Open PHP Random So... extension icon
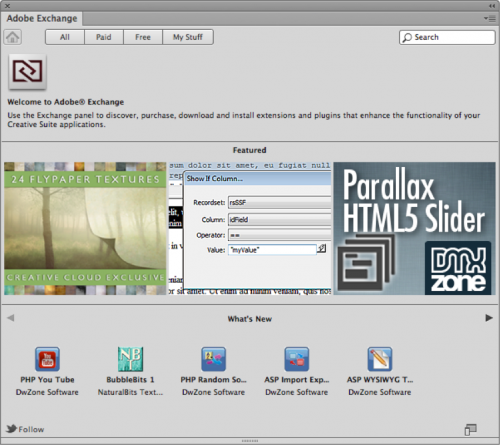 [x=214, y=359]
